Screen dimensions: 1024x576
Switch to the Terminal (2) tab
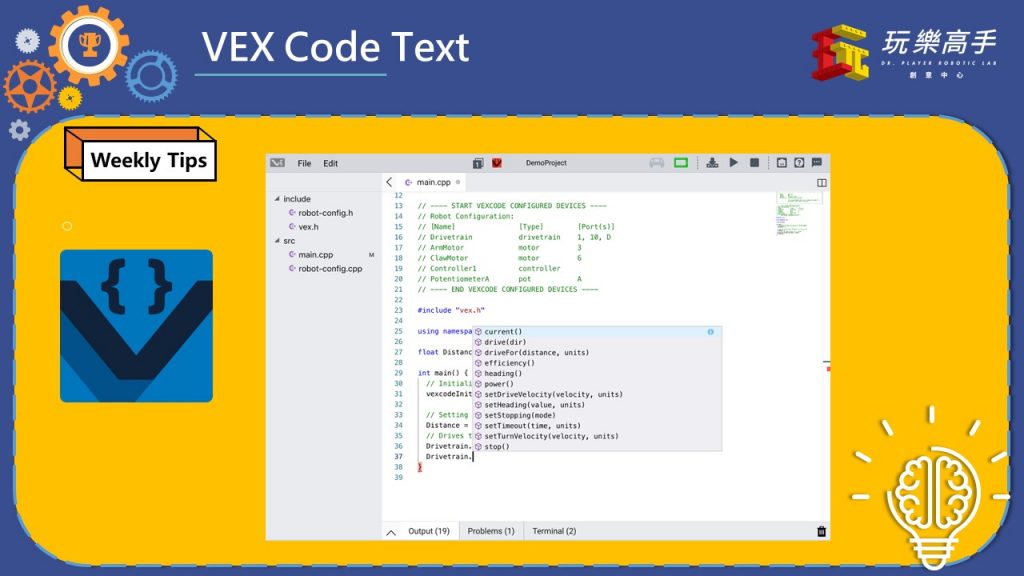(x=554, y=531)
